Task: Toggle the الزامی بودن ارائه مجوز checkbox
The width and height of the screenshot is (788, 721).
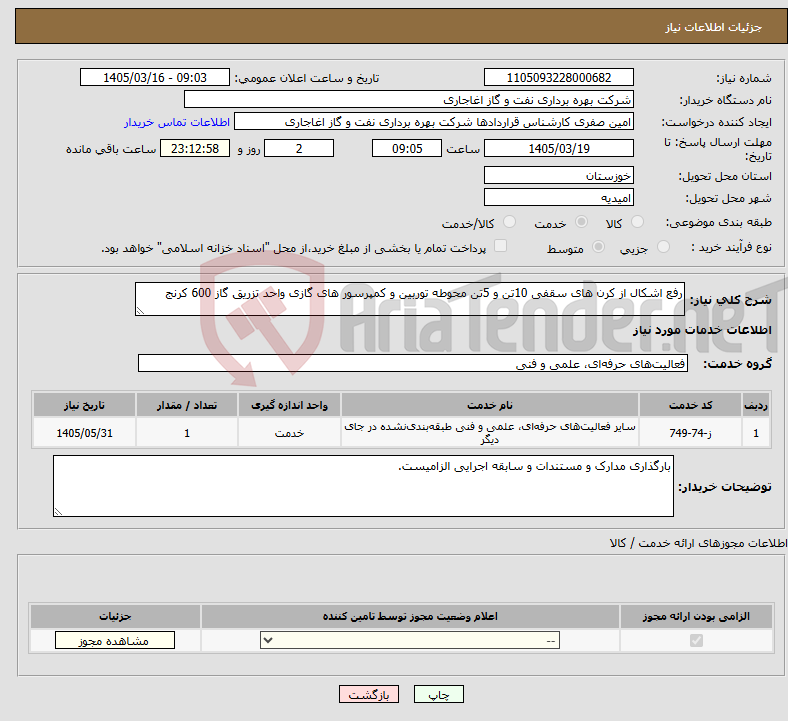Action: click(696, 641)
